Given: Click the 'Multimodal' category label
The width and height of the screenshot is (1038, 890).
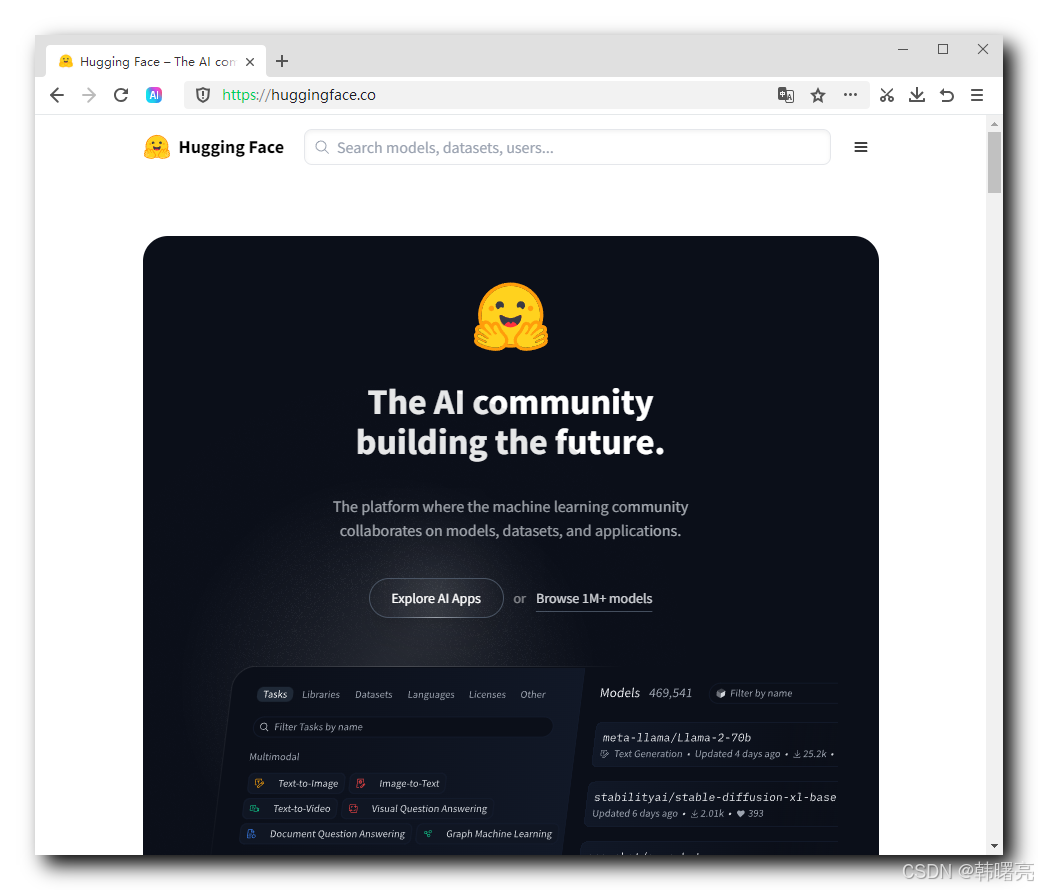Looking at the screenshot, I should coord(274,756).
